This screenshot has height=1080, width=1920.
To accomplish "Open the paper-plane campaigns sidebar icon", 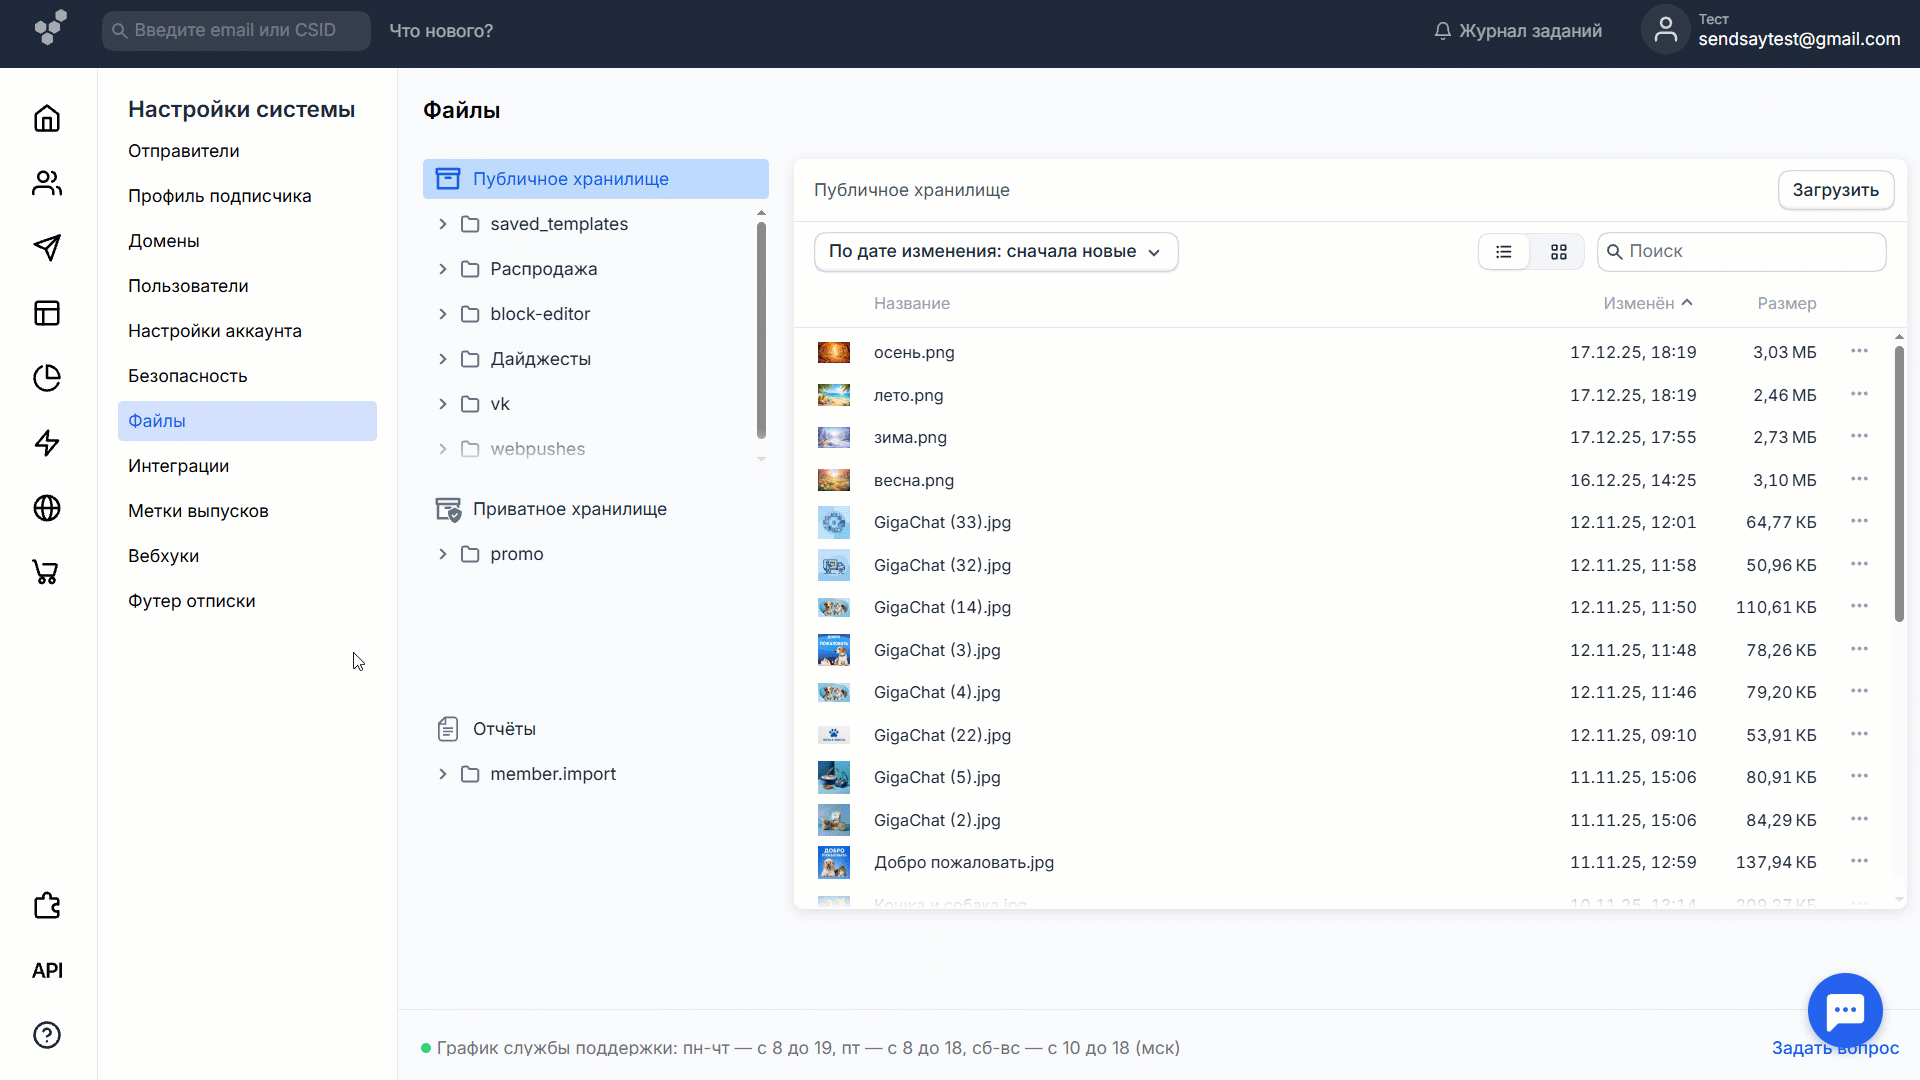I will (47, 248).
